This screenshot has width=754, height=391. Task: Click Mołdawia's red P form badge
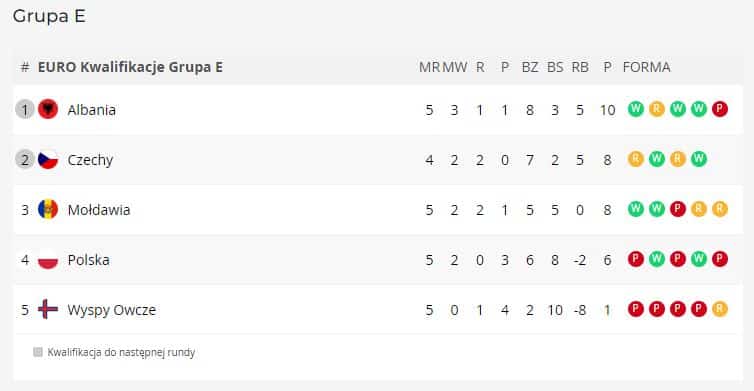point(678,209)
